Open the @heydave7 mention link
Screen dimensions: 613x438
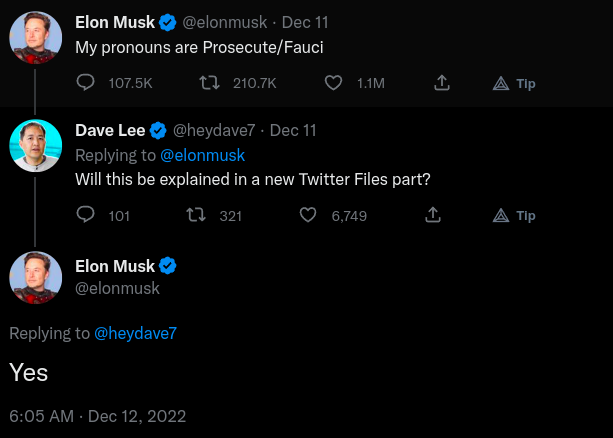pyautogui.click(x=135, y=333)
